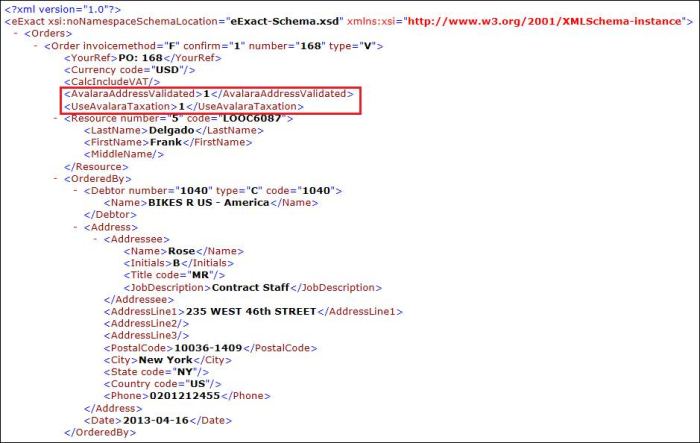
Task: Select postal code 10036-1409
Action: click(x=208, y=348)
